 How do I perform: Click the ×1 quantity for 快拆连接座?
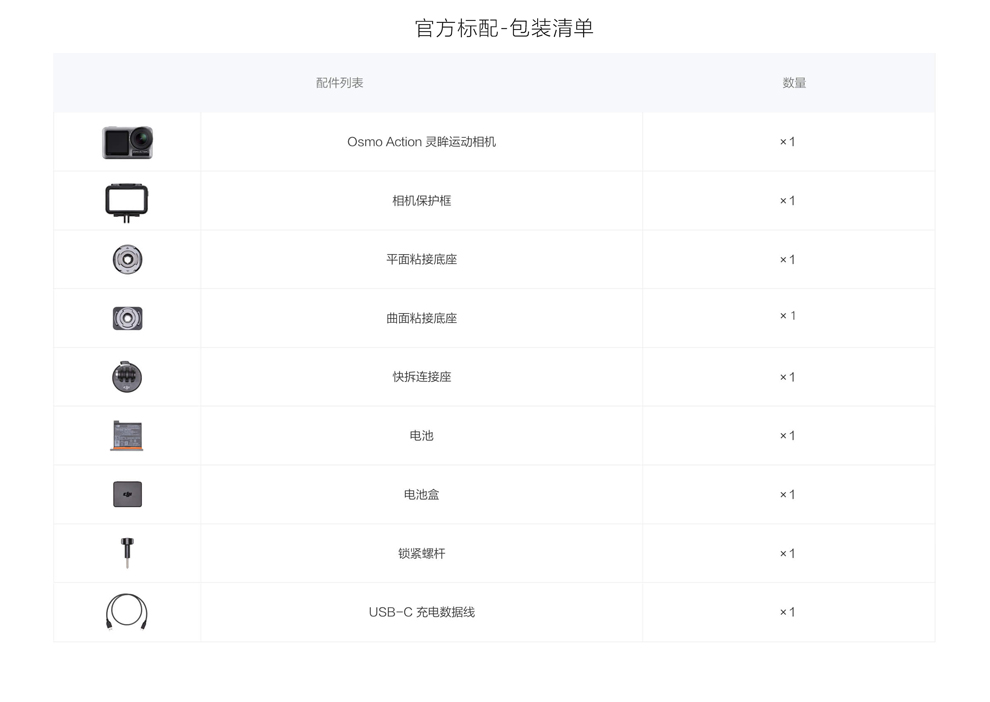click(x=787, y=377)
